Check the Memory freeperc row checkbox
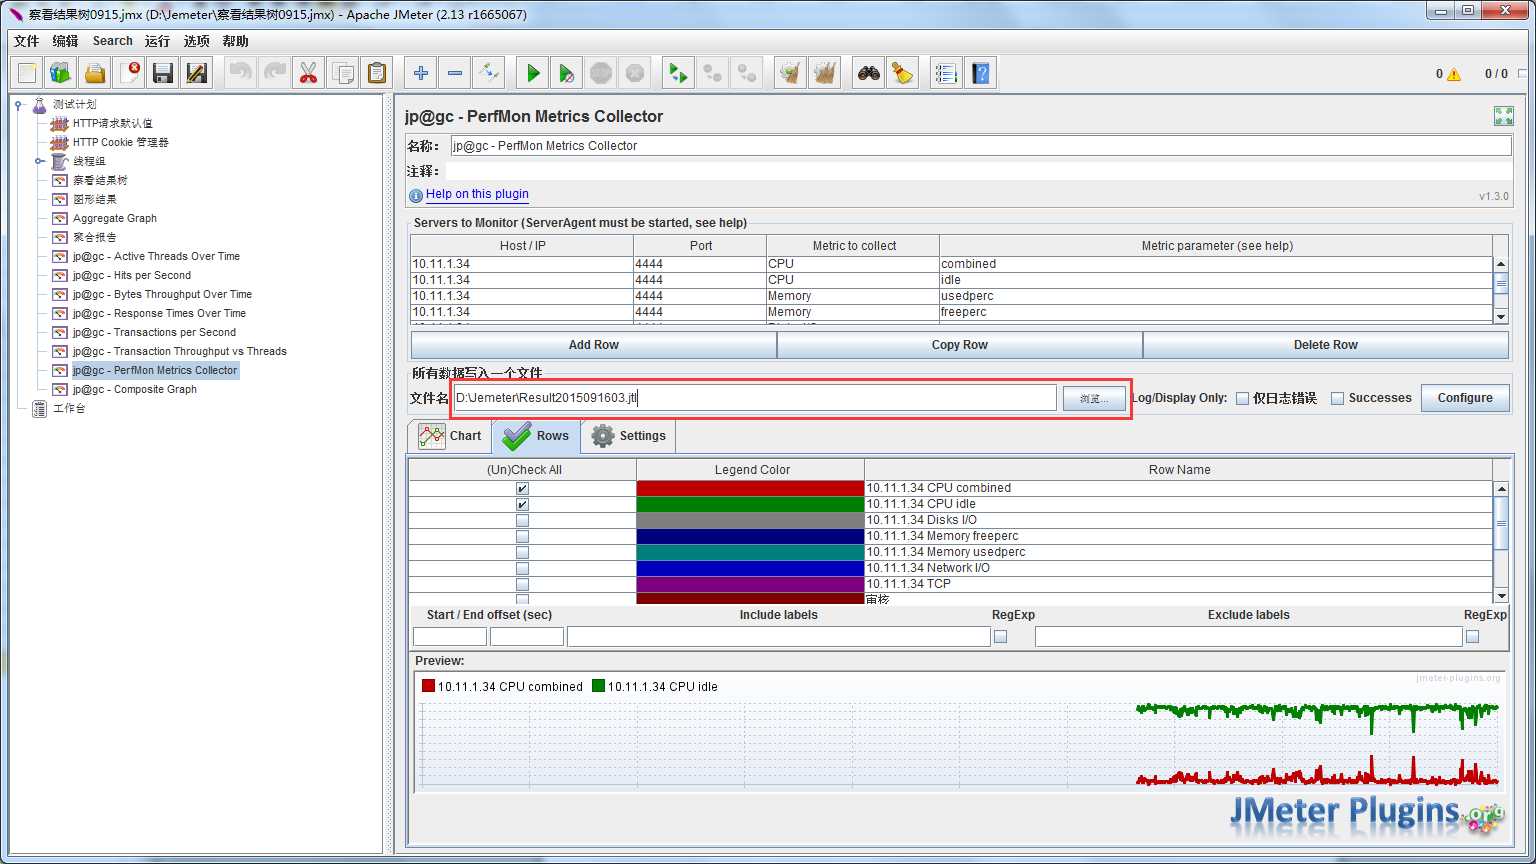This screenshot has height=864, width=1536. [522, 537]
